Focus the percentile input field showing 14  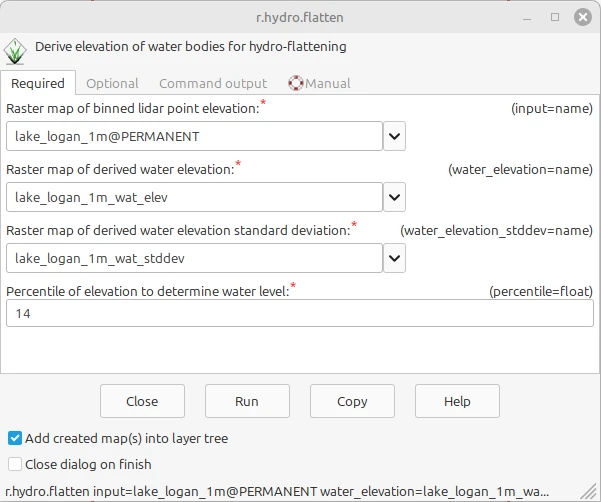pos(300,313)
